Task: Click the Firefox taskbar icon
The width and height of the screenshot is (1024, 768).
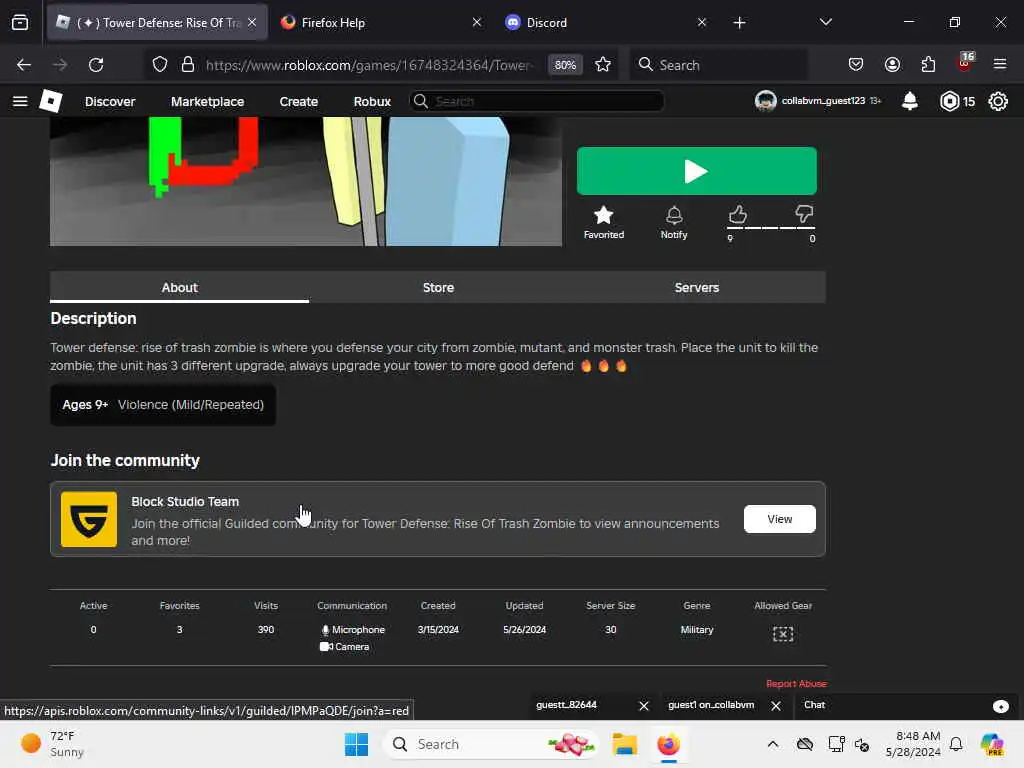Action: pyautogui.click(x=669, y=744)
